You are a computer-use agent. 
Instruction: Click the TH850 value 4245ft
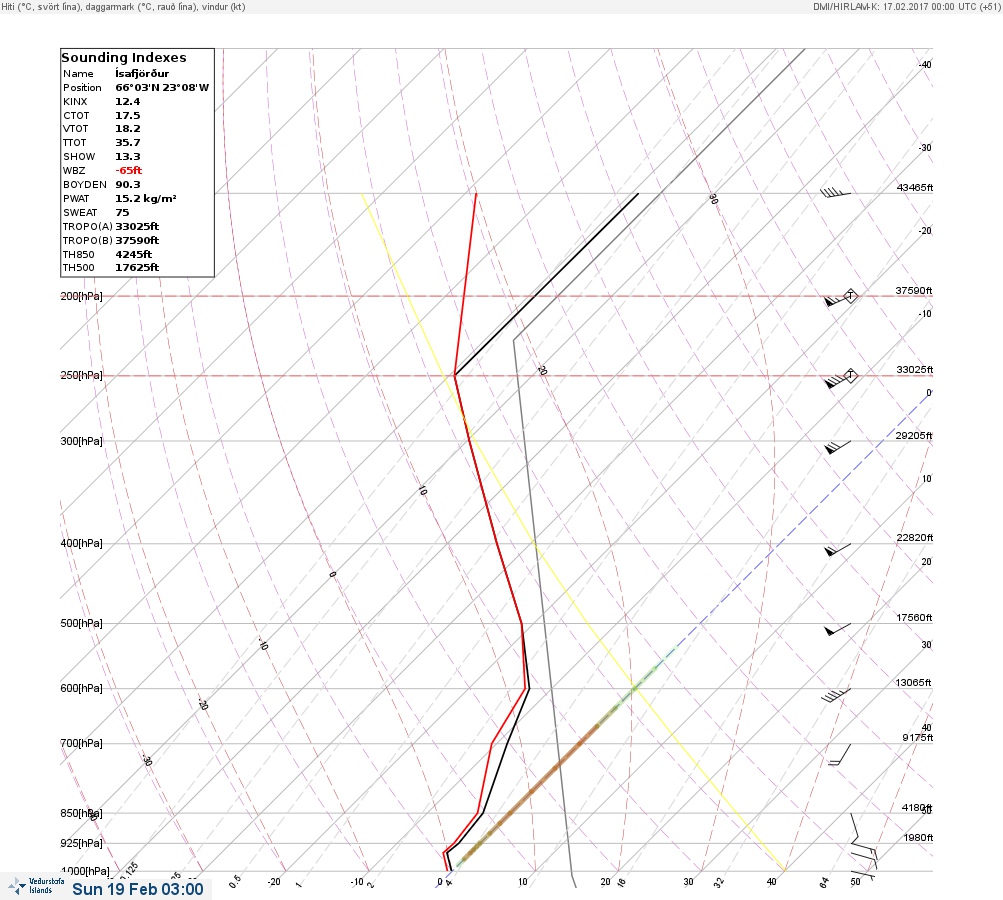click(x=134, y=255)
